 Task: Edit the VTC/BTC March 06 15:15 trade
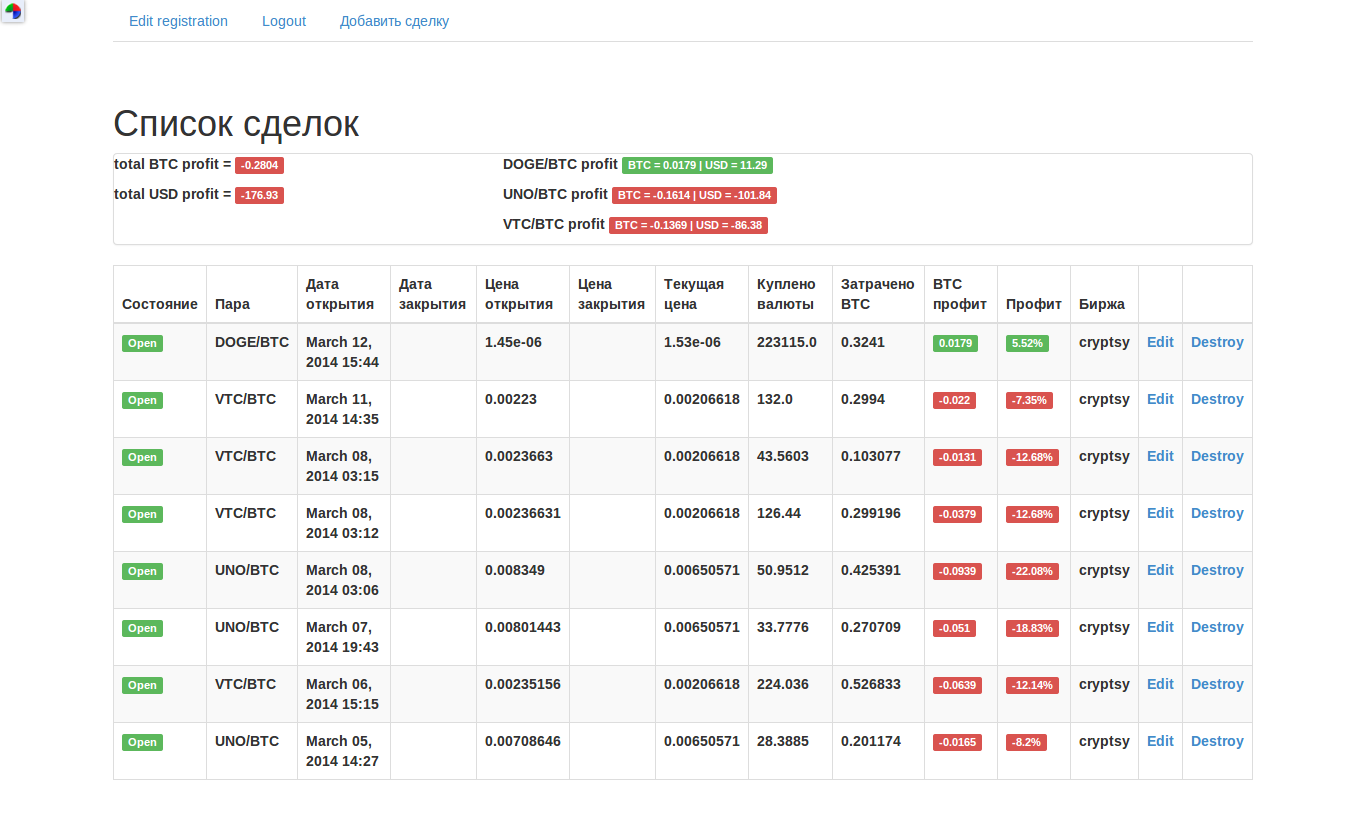click(x=1160, y=684)
